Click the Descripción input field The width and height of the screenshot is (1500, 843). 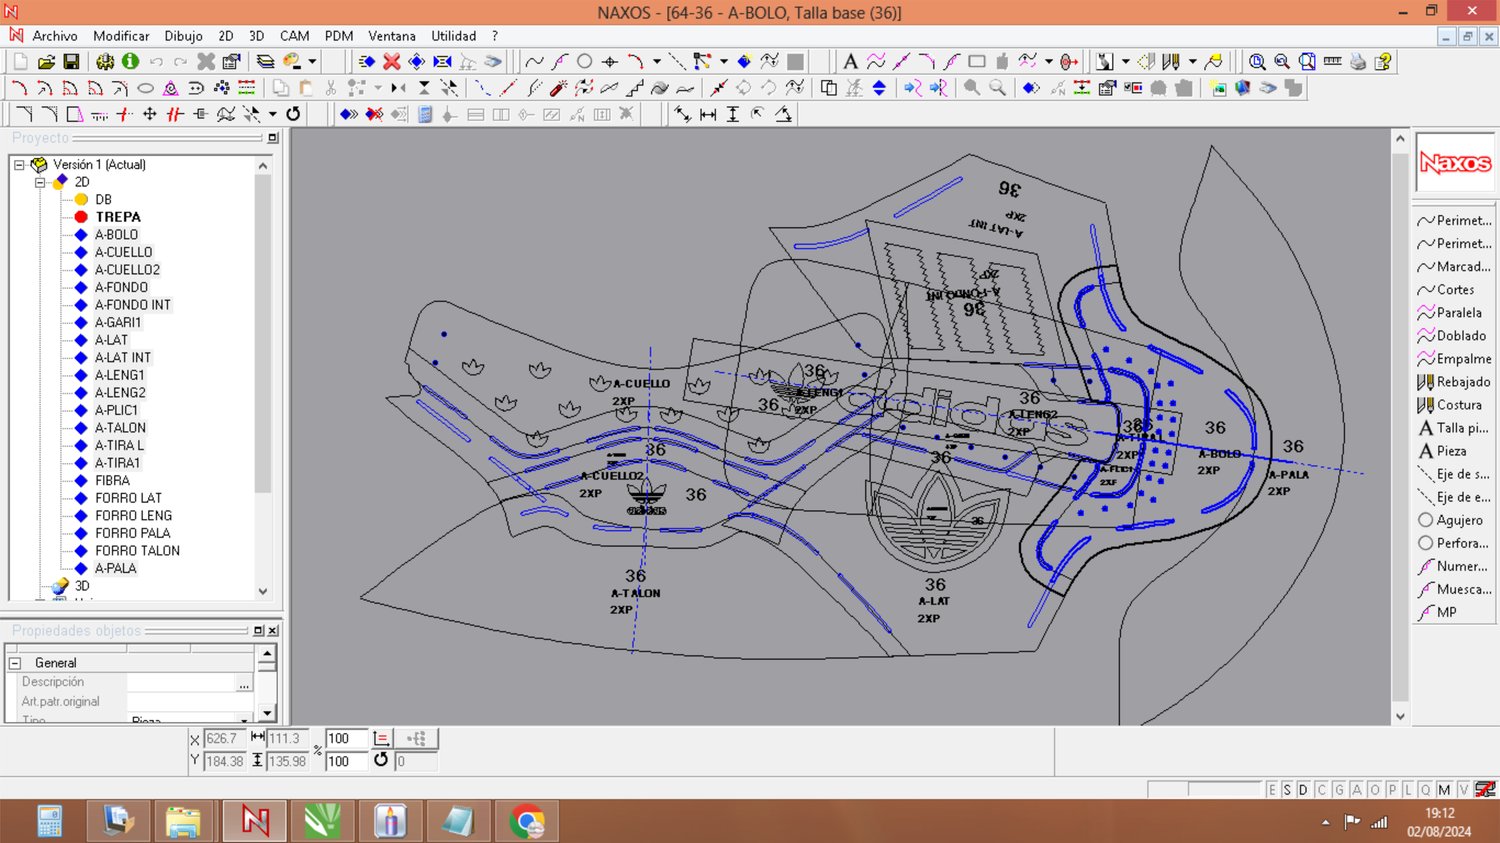click(180, 682)
